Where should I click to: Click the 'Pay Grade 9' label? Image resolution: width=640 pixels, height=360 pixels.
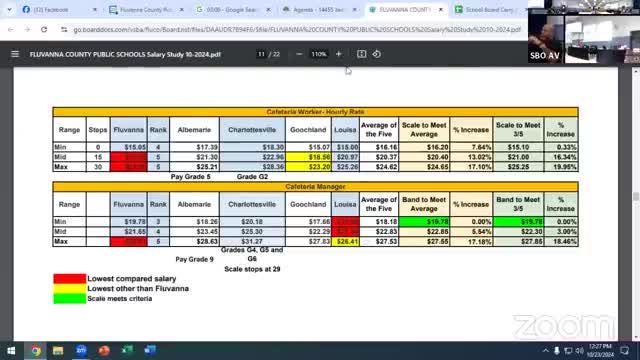(x=194, y=259)
